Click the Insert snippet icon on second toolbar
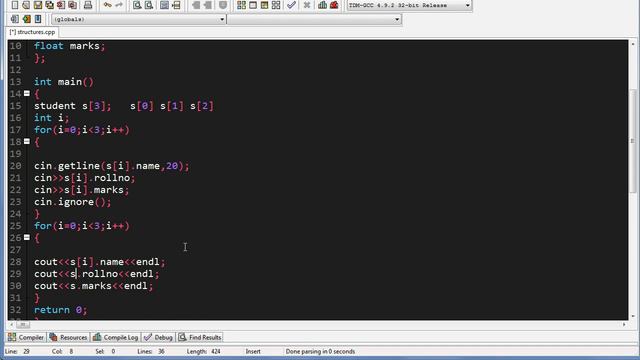The image size is (640, 360). (15, 19)
